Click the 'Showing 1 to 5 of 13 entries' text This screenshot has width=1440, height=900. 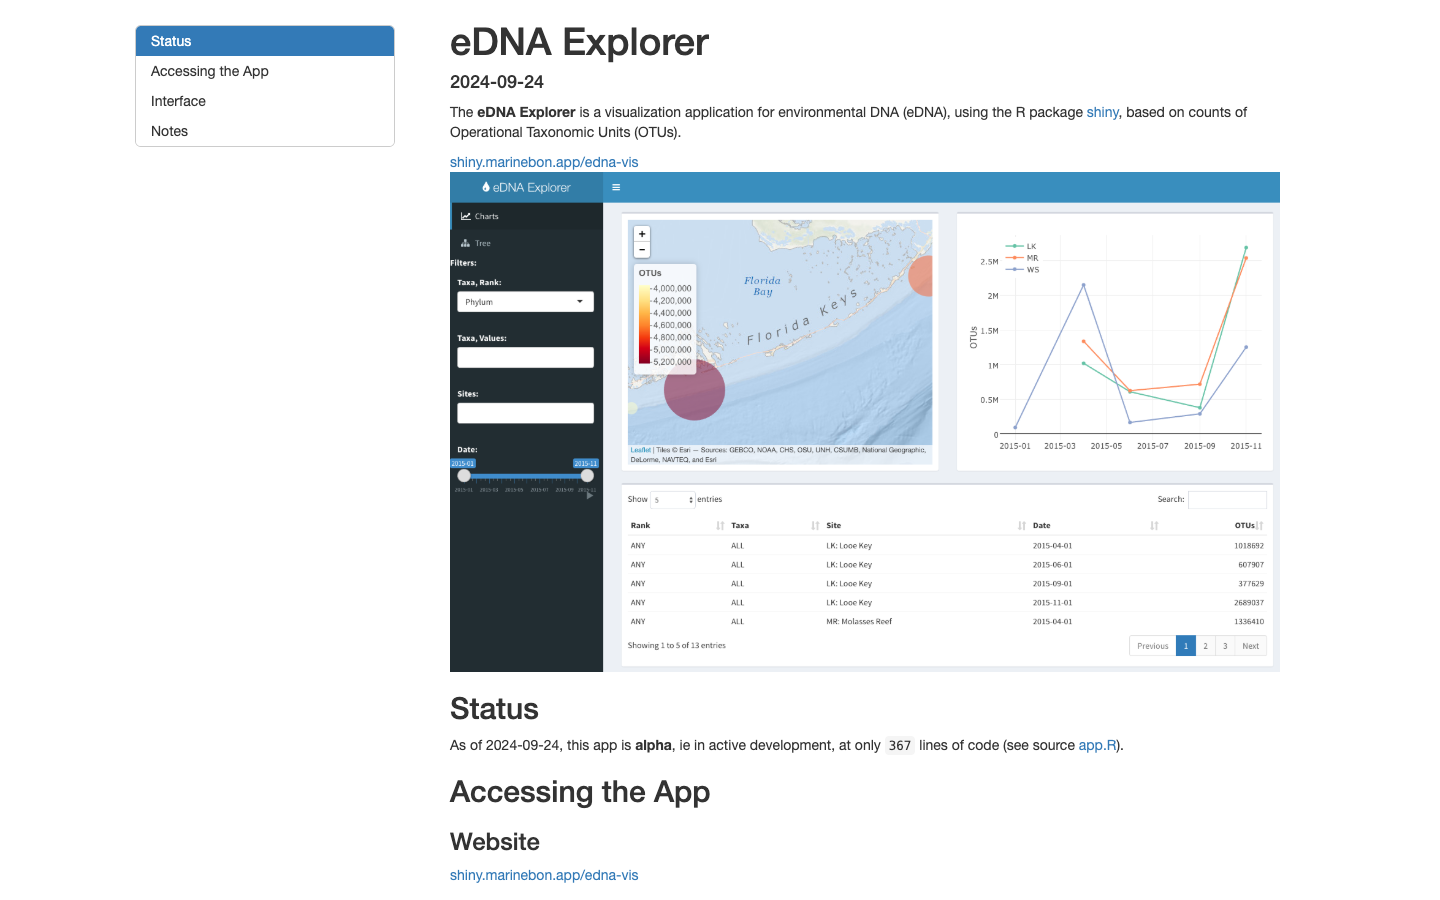coord(677,646)
